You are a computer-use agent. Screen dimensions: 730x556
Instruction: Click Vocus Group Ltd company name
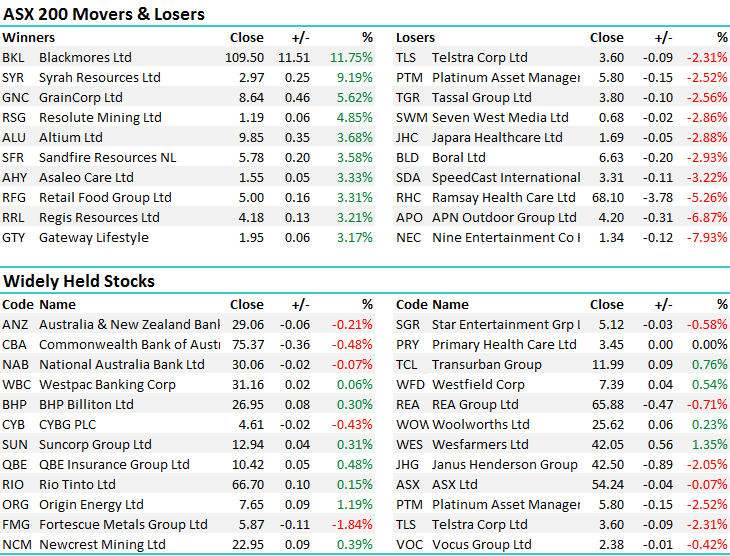pyautogui.click(x=481, y=545)
